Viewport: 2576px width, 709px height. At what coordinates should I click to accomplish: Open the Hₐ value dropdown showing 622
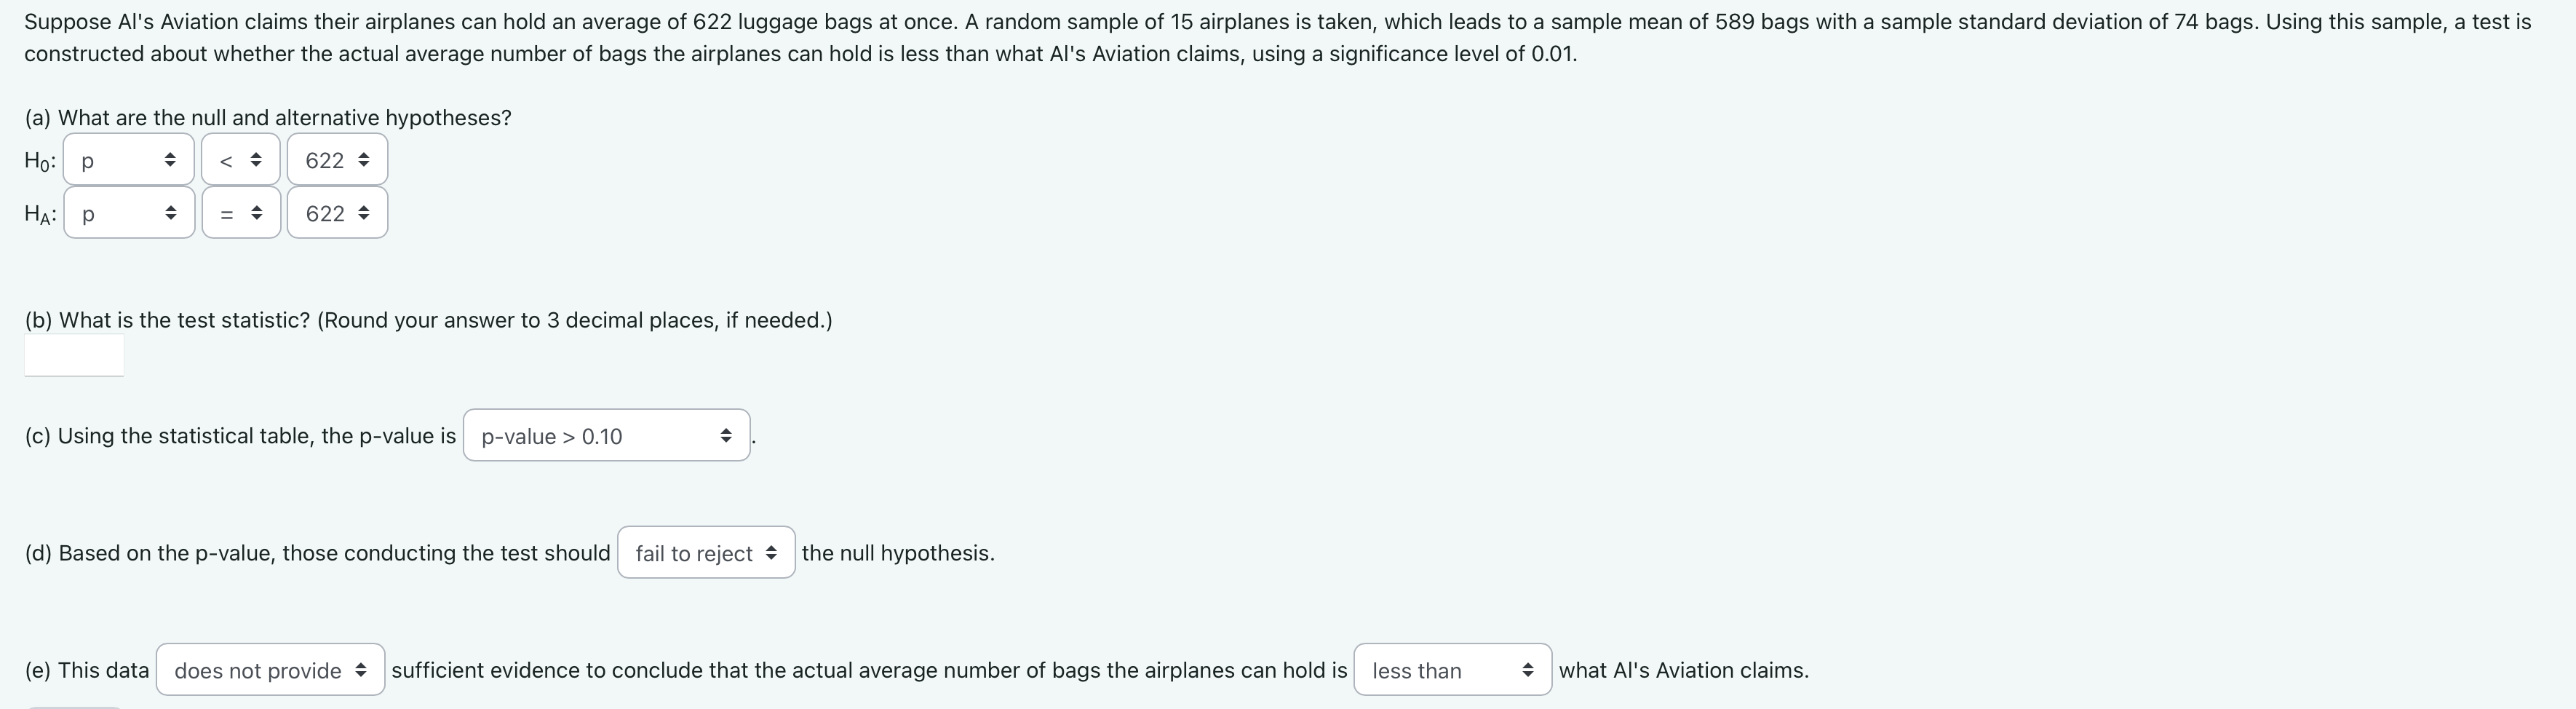click(336, 213)
